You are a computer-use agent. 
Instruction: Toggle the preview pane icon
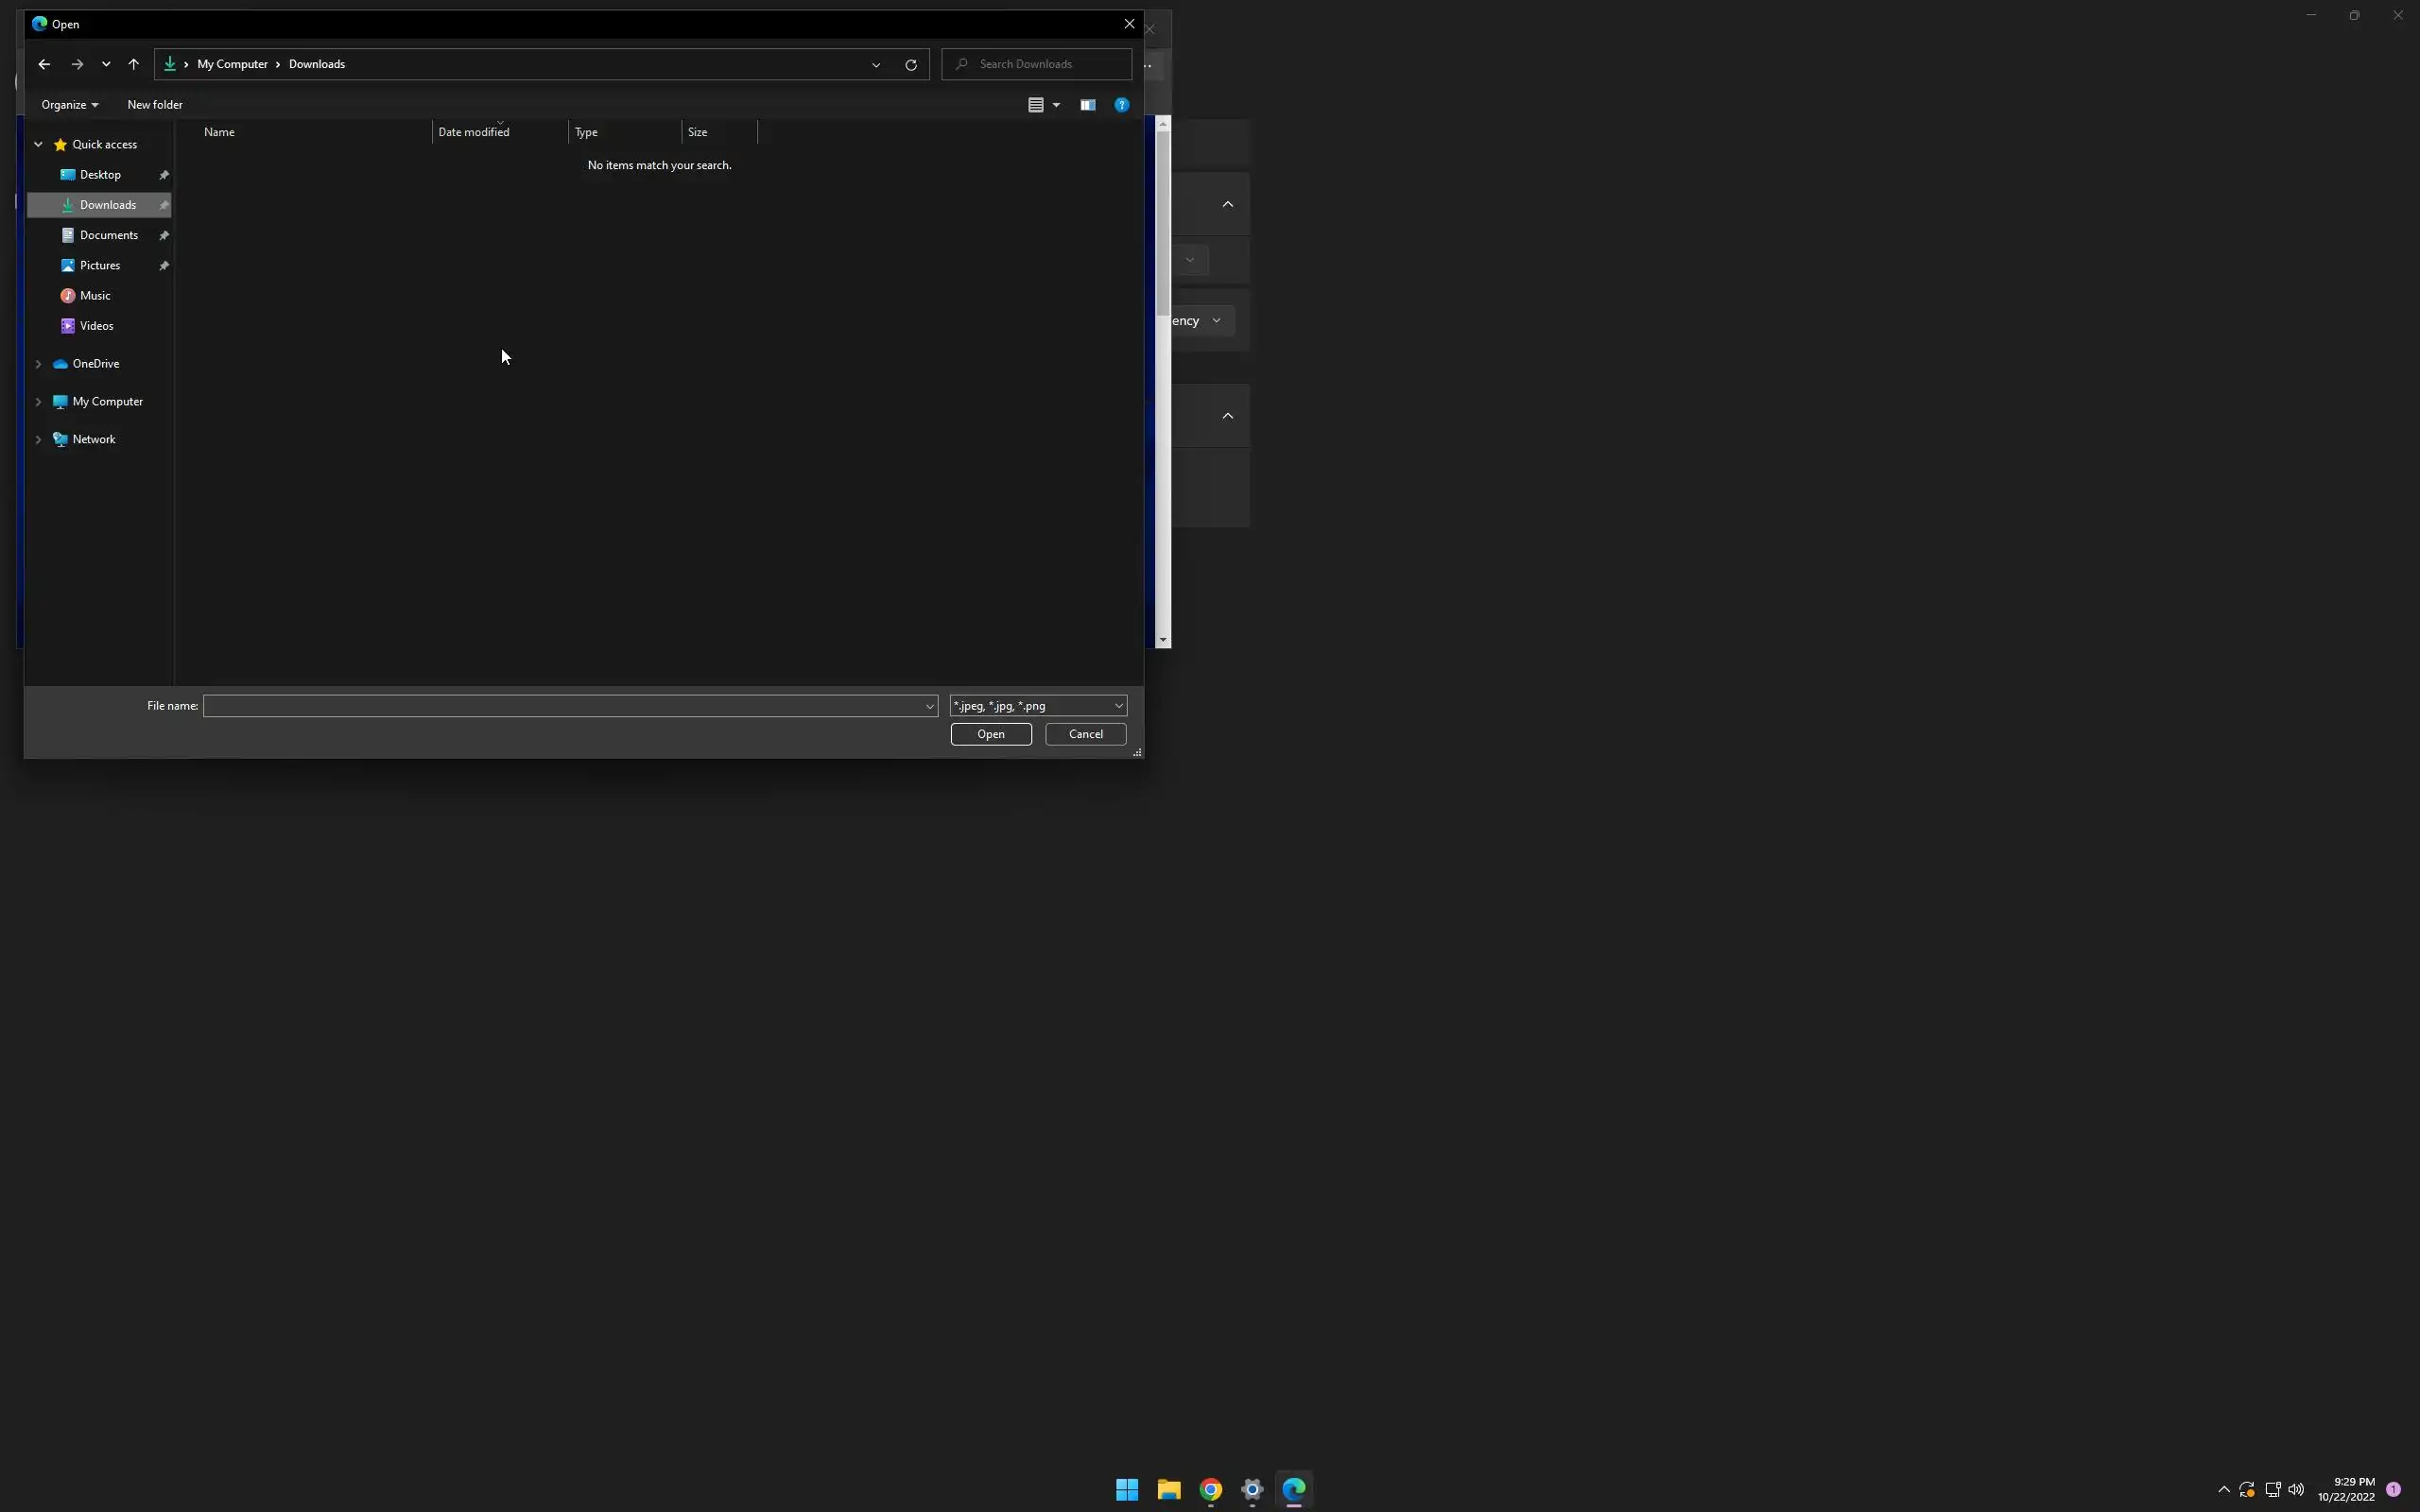coord(1087,105)
